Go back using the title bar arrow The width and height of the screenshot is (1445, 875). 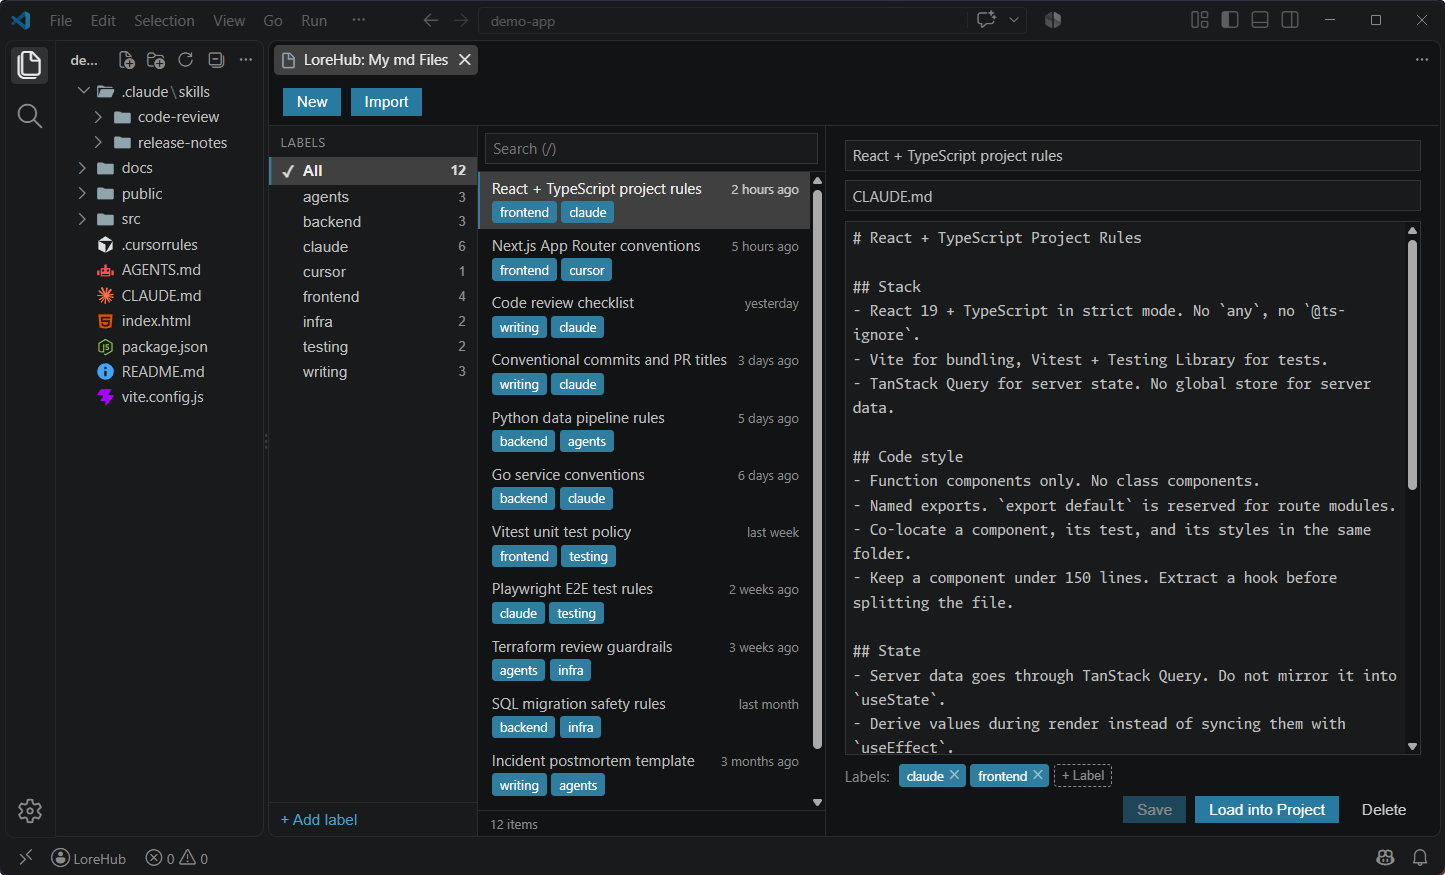(x=431, y=20)
